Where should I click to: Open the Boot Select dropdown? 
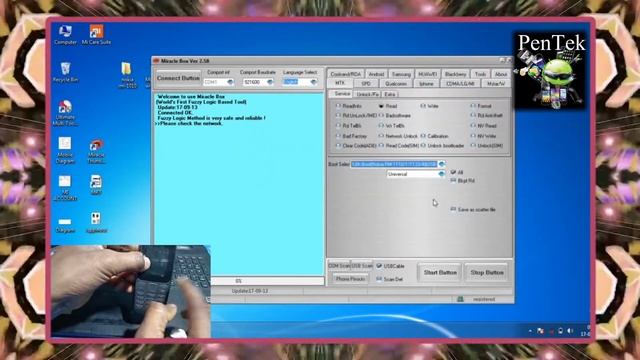point(398,164)
